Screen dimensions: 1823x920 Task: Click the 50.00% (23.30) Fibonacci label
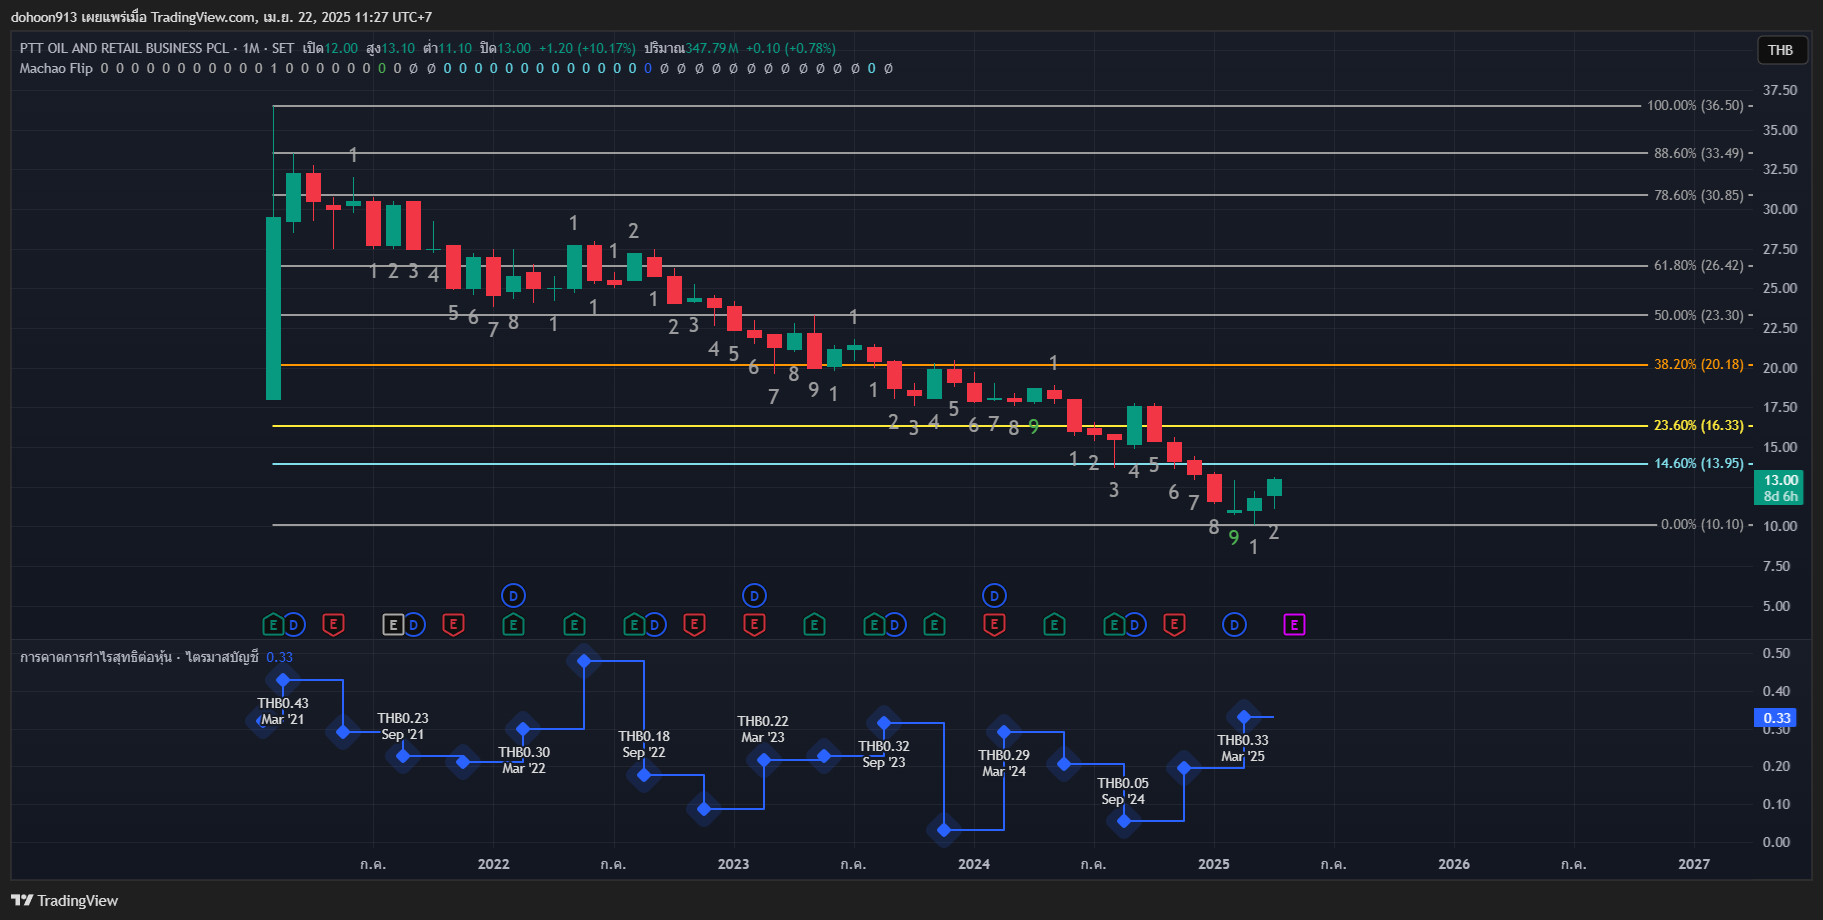(1698, 315)
